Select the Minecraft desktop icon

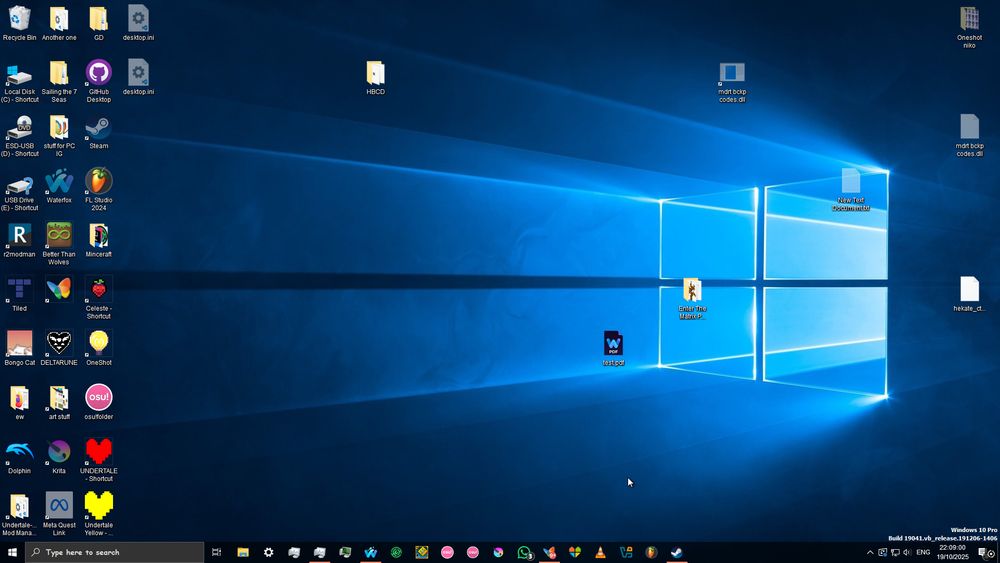(99, 240)
